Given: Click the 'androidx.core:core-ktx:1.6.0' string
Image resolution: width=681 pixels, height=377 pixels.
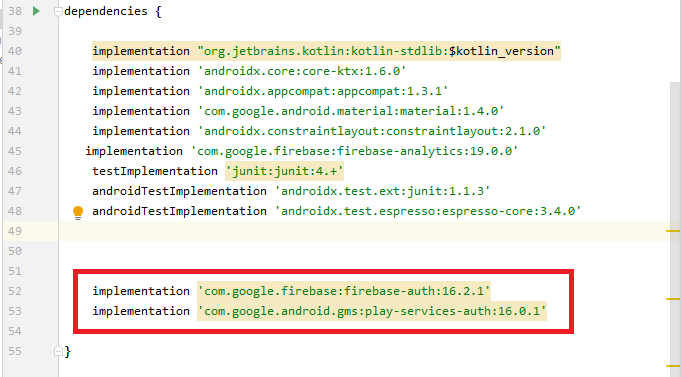Looking at the screenshot, I should point(302,71).
